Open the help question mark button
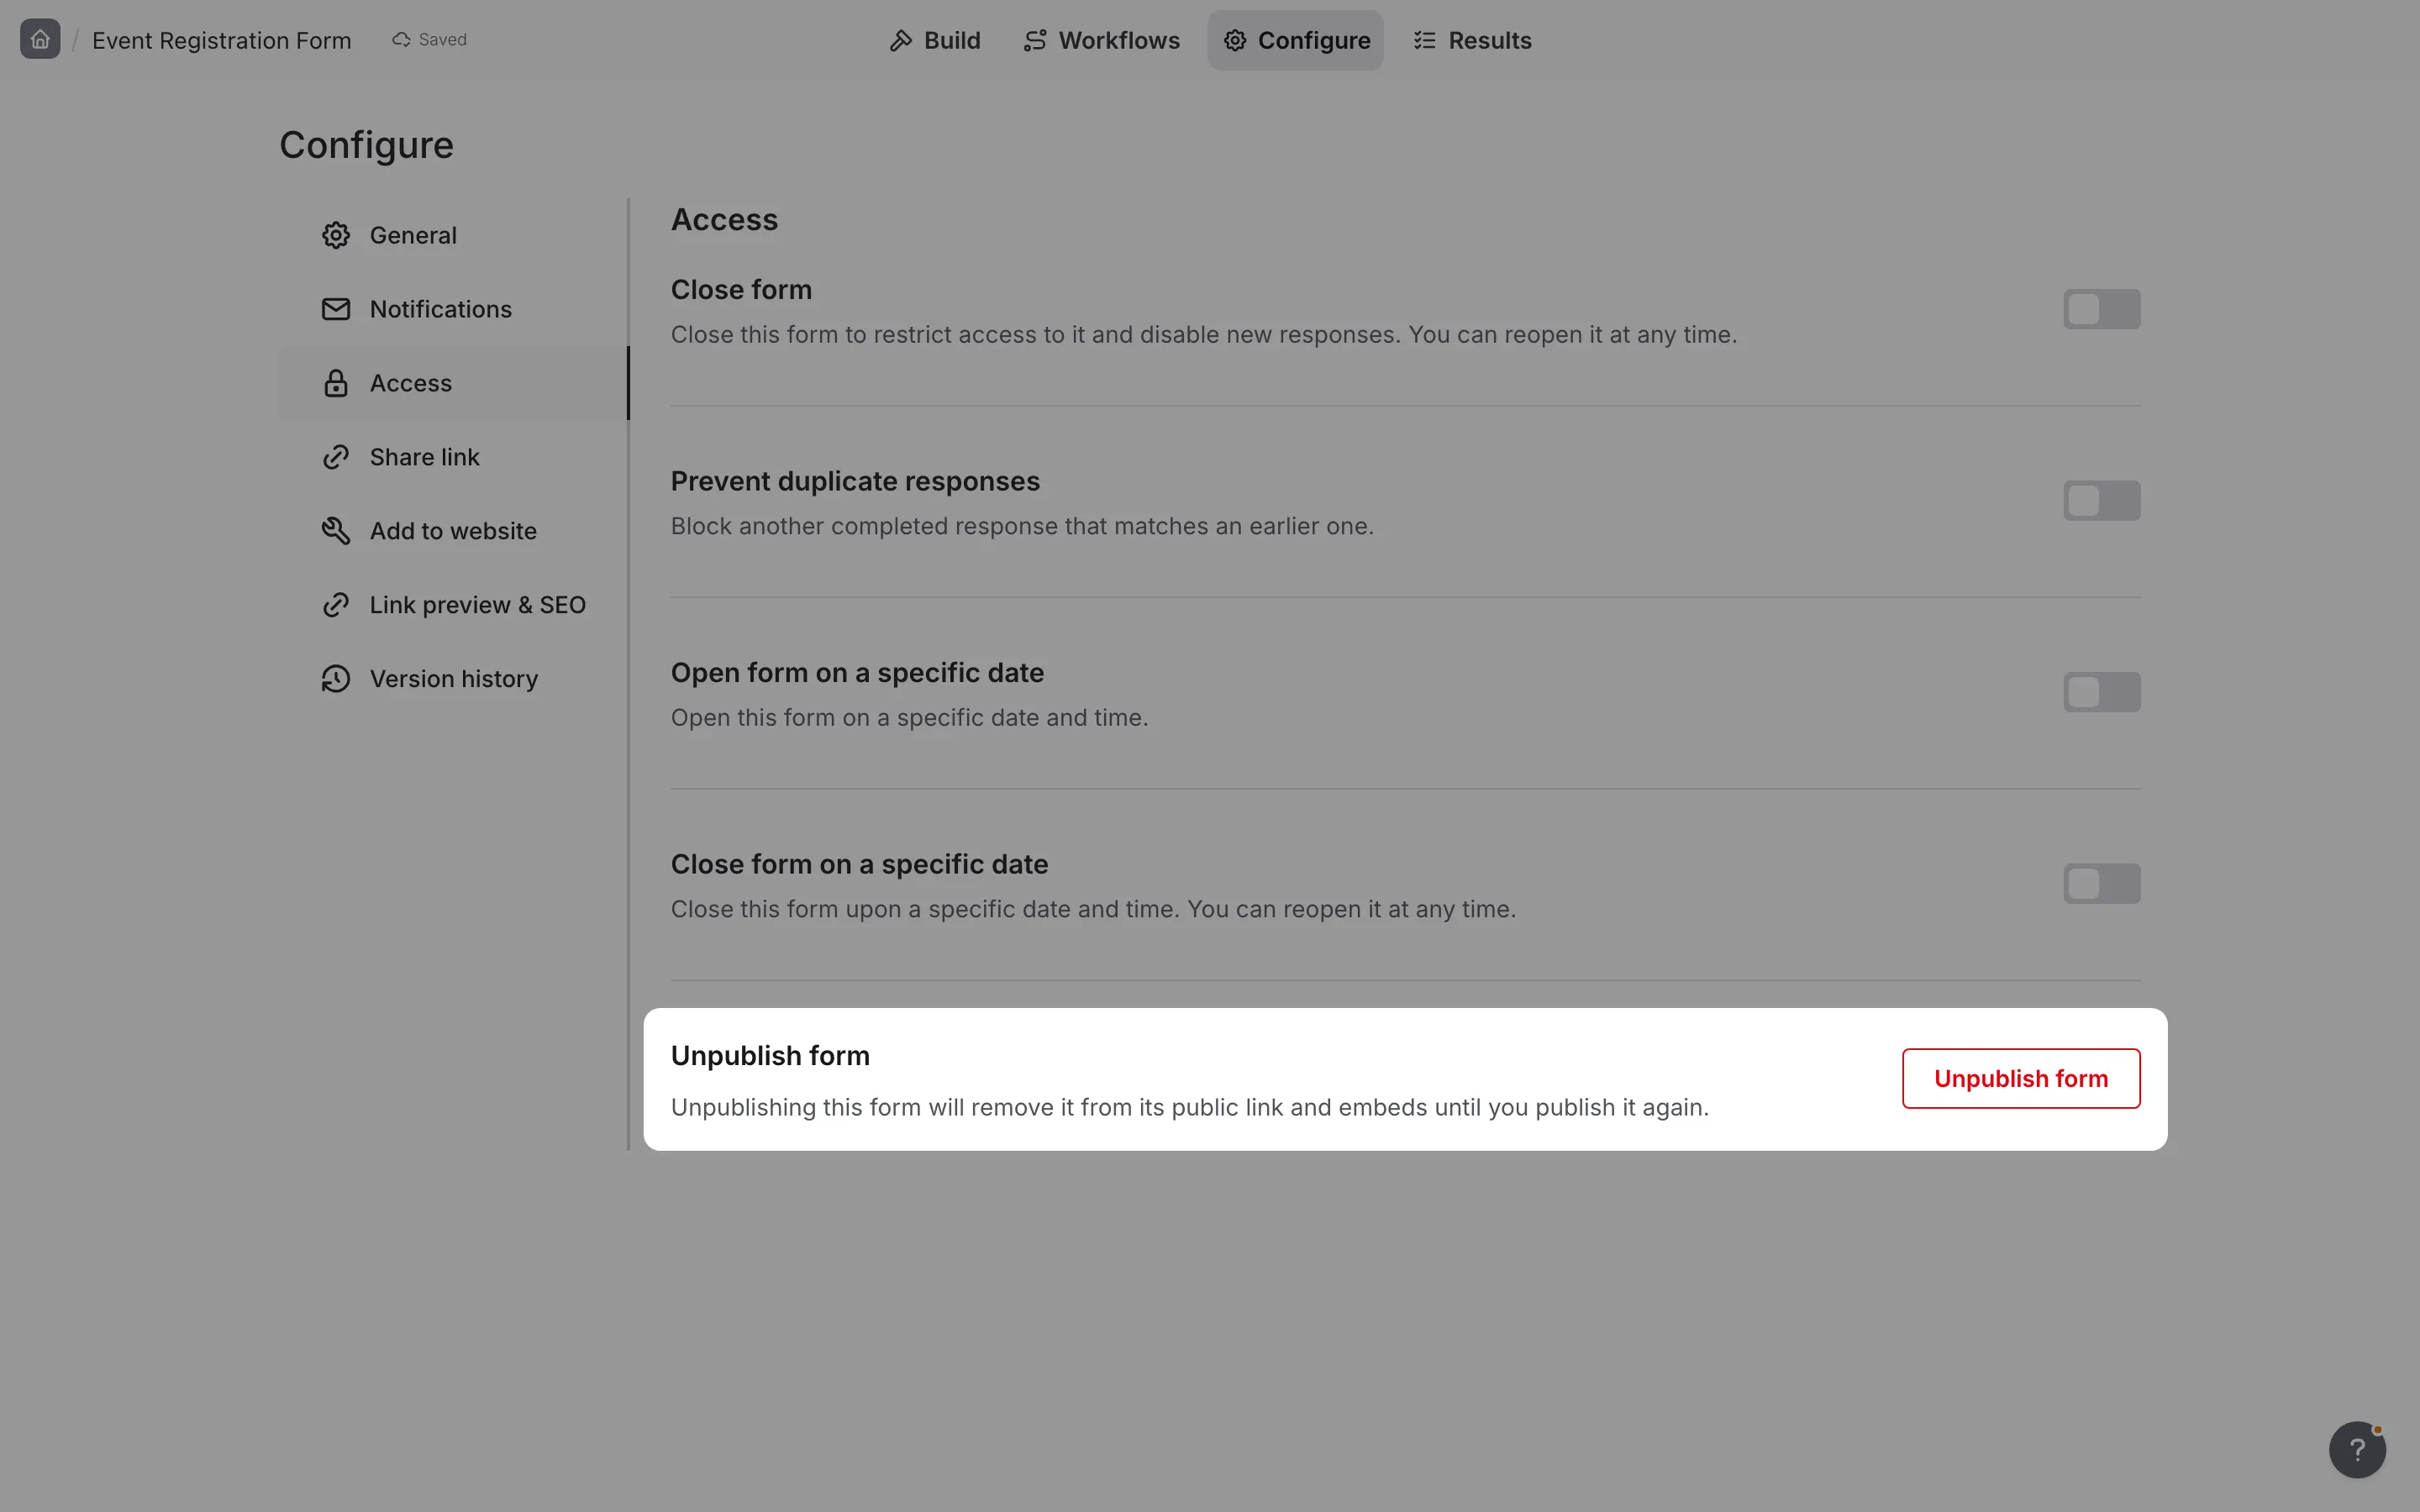The height and width of the screenshot is (1512, 2420). click(2357, 1449)
